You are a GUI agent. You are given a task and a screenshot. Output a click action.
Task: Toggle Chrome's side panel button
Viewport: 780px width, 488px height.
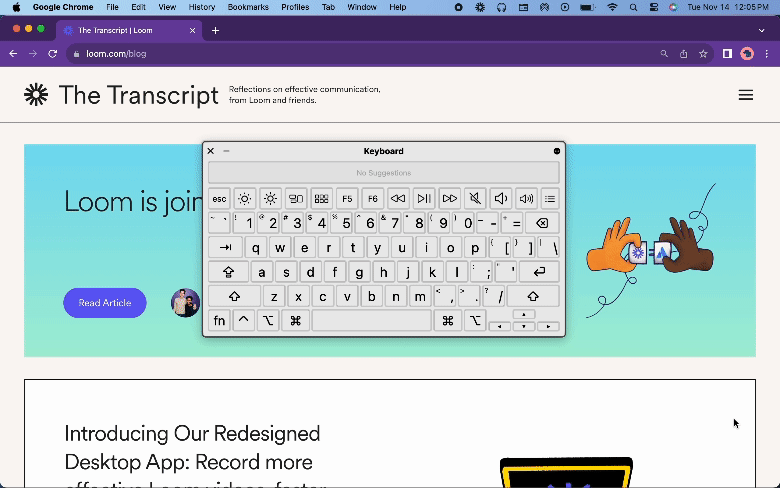(728, 54)
